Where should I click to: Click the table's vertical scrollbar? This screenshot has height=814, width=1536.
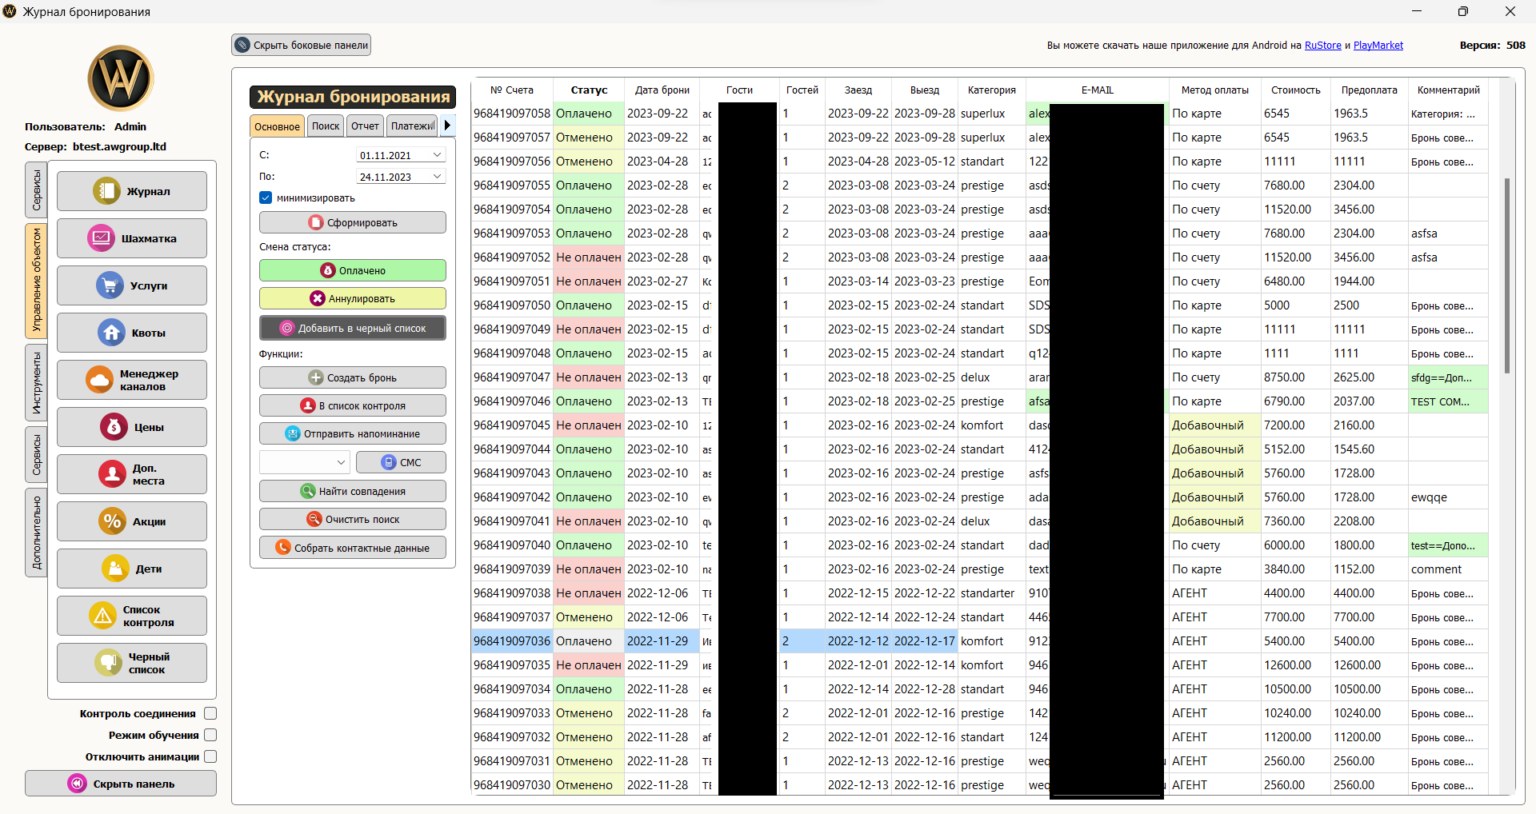tap(1507, 275)
